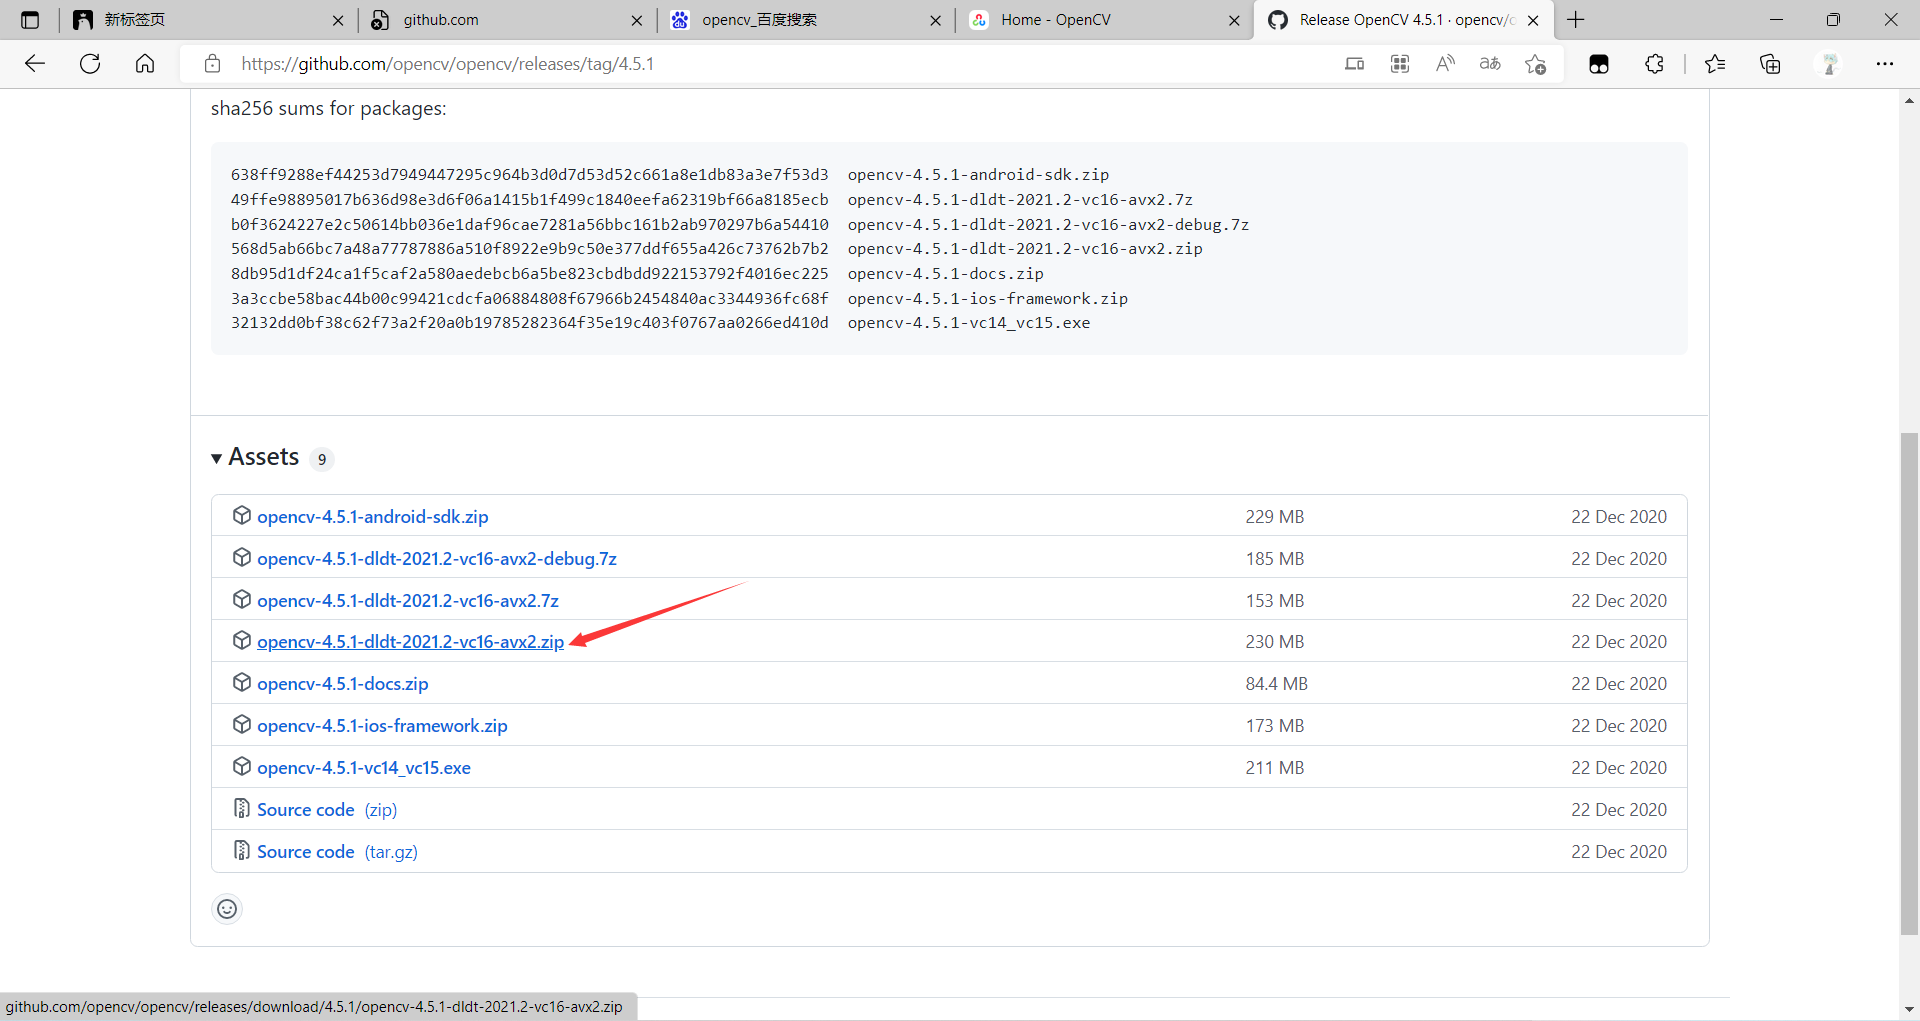Download opencv-4.5.1-docs.zip

coord(343,684)
